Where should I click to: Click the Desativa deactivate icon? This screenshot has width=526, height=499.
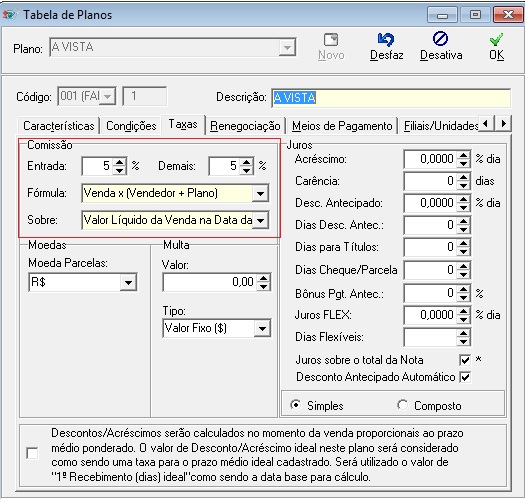(x=440, y=39)
